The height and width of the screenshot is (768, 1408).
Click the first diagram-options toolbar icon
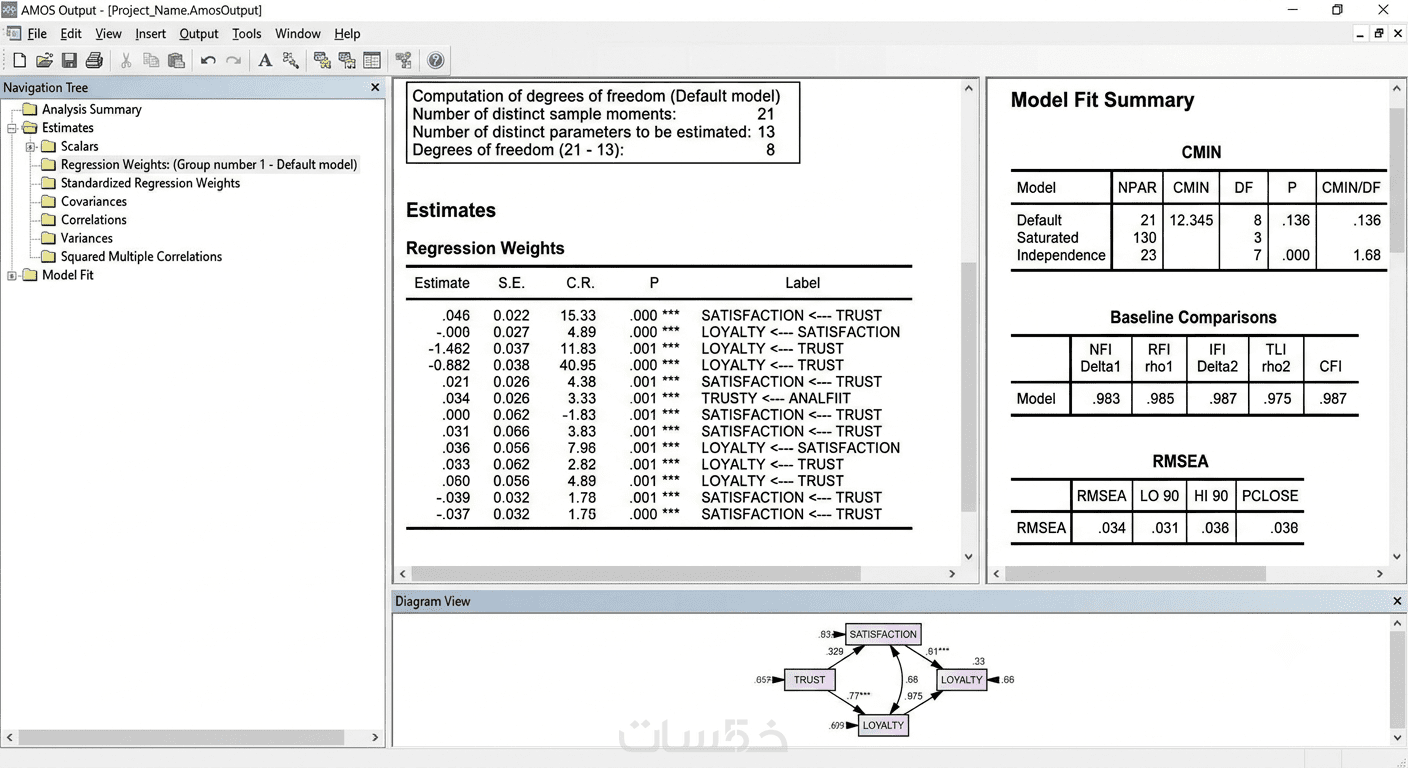tap(322, 61)
